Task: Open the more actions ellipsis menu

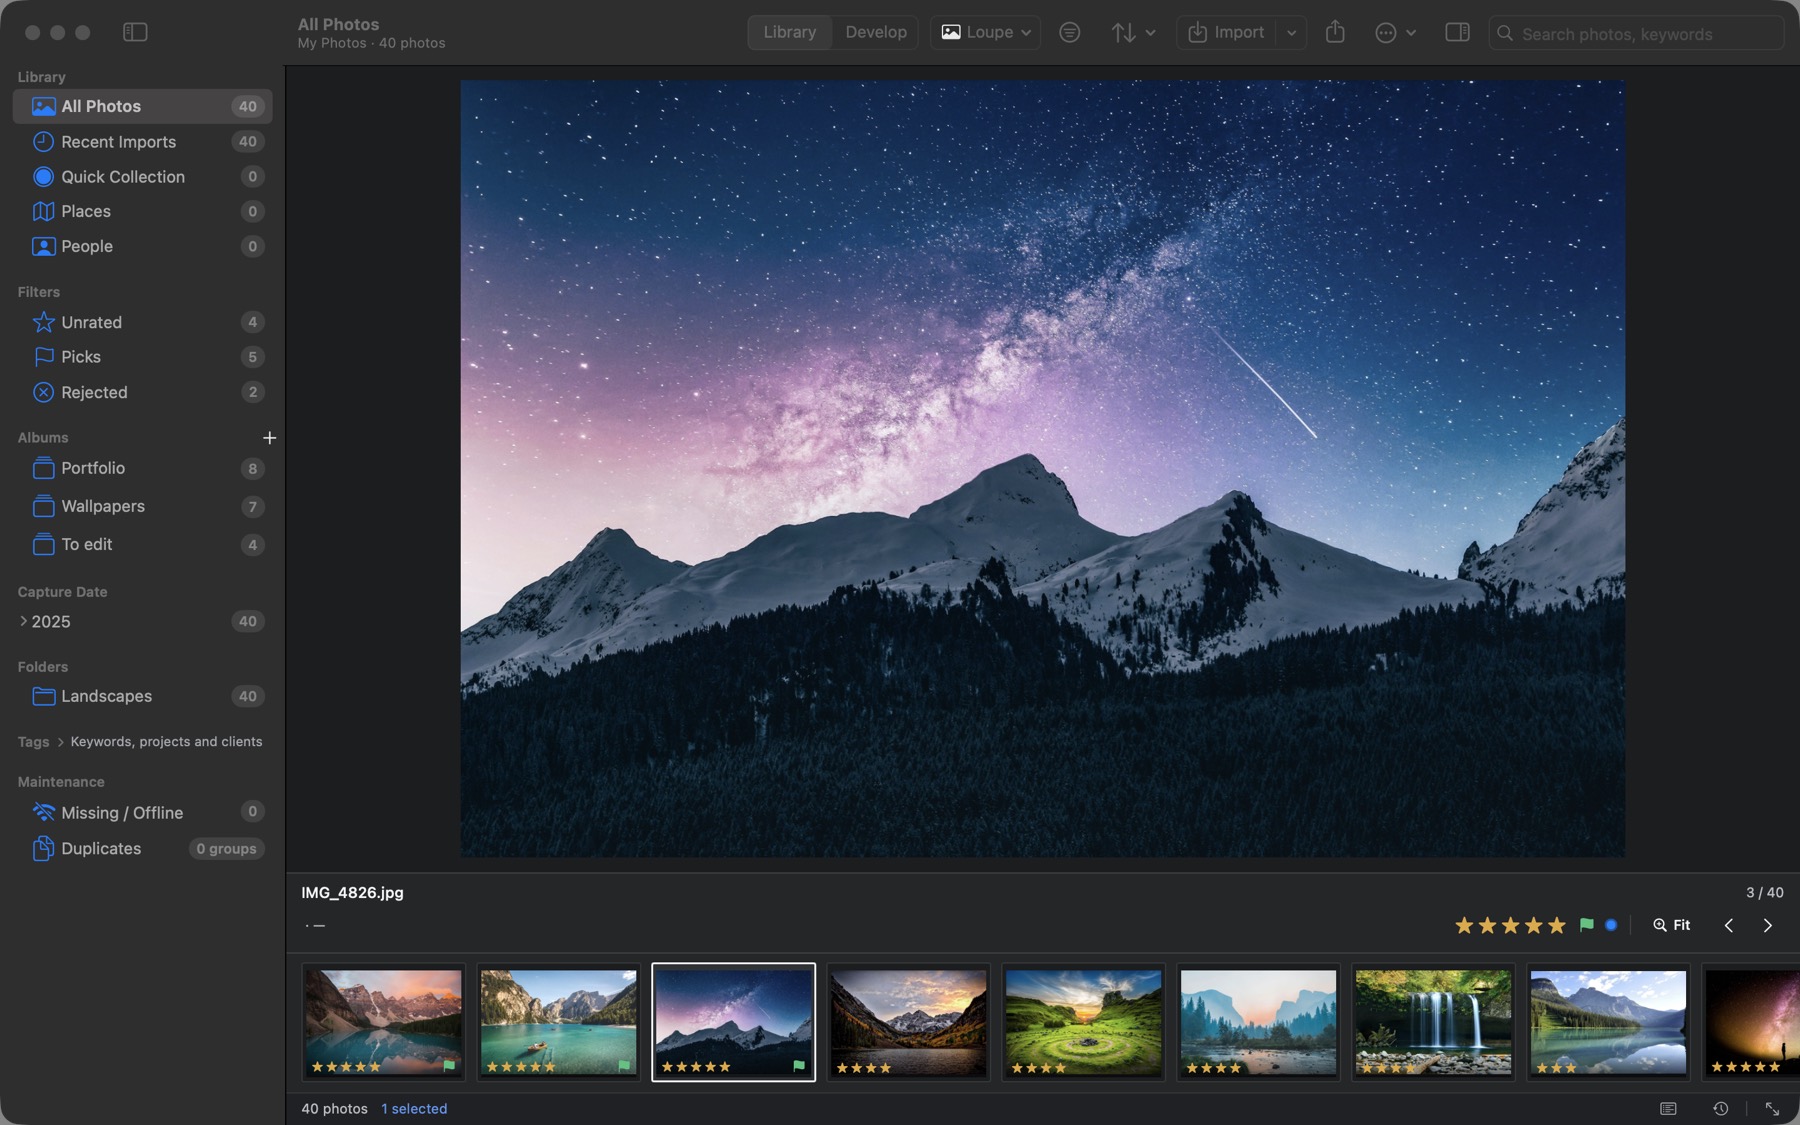Action: pyautogui.click(x=1396, y=32)
